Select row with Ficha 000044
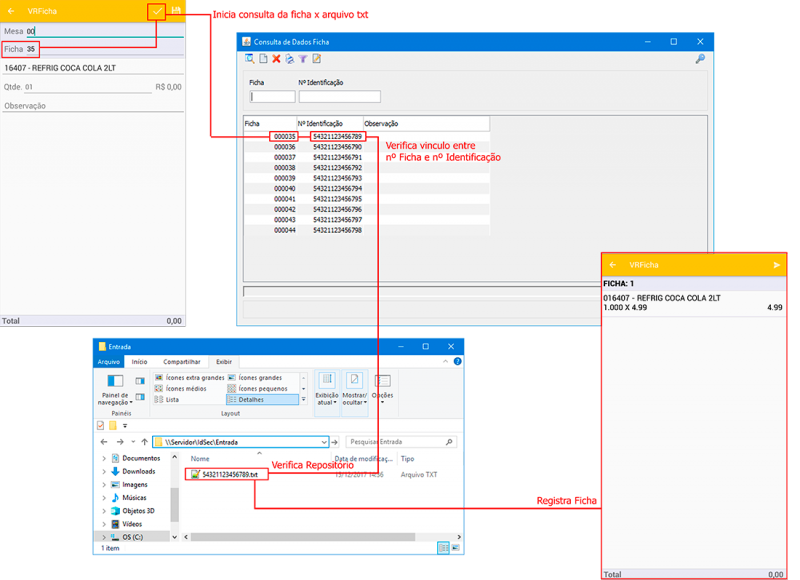 366,231
